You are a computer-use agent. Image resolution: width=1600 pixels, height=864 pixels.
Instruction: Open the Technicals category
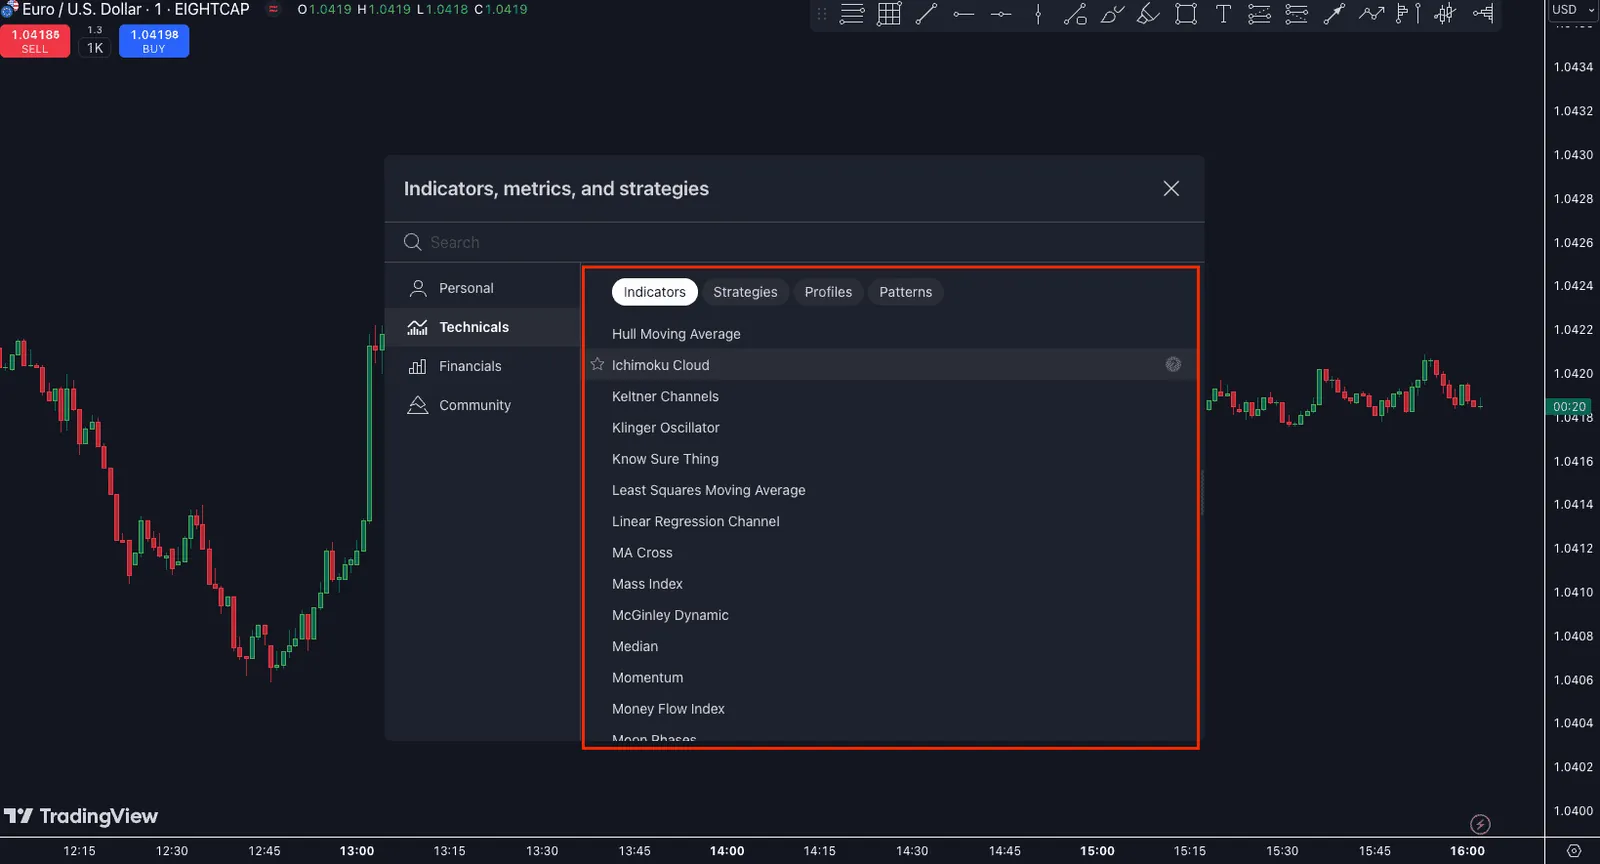pos(483,327)
